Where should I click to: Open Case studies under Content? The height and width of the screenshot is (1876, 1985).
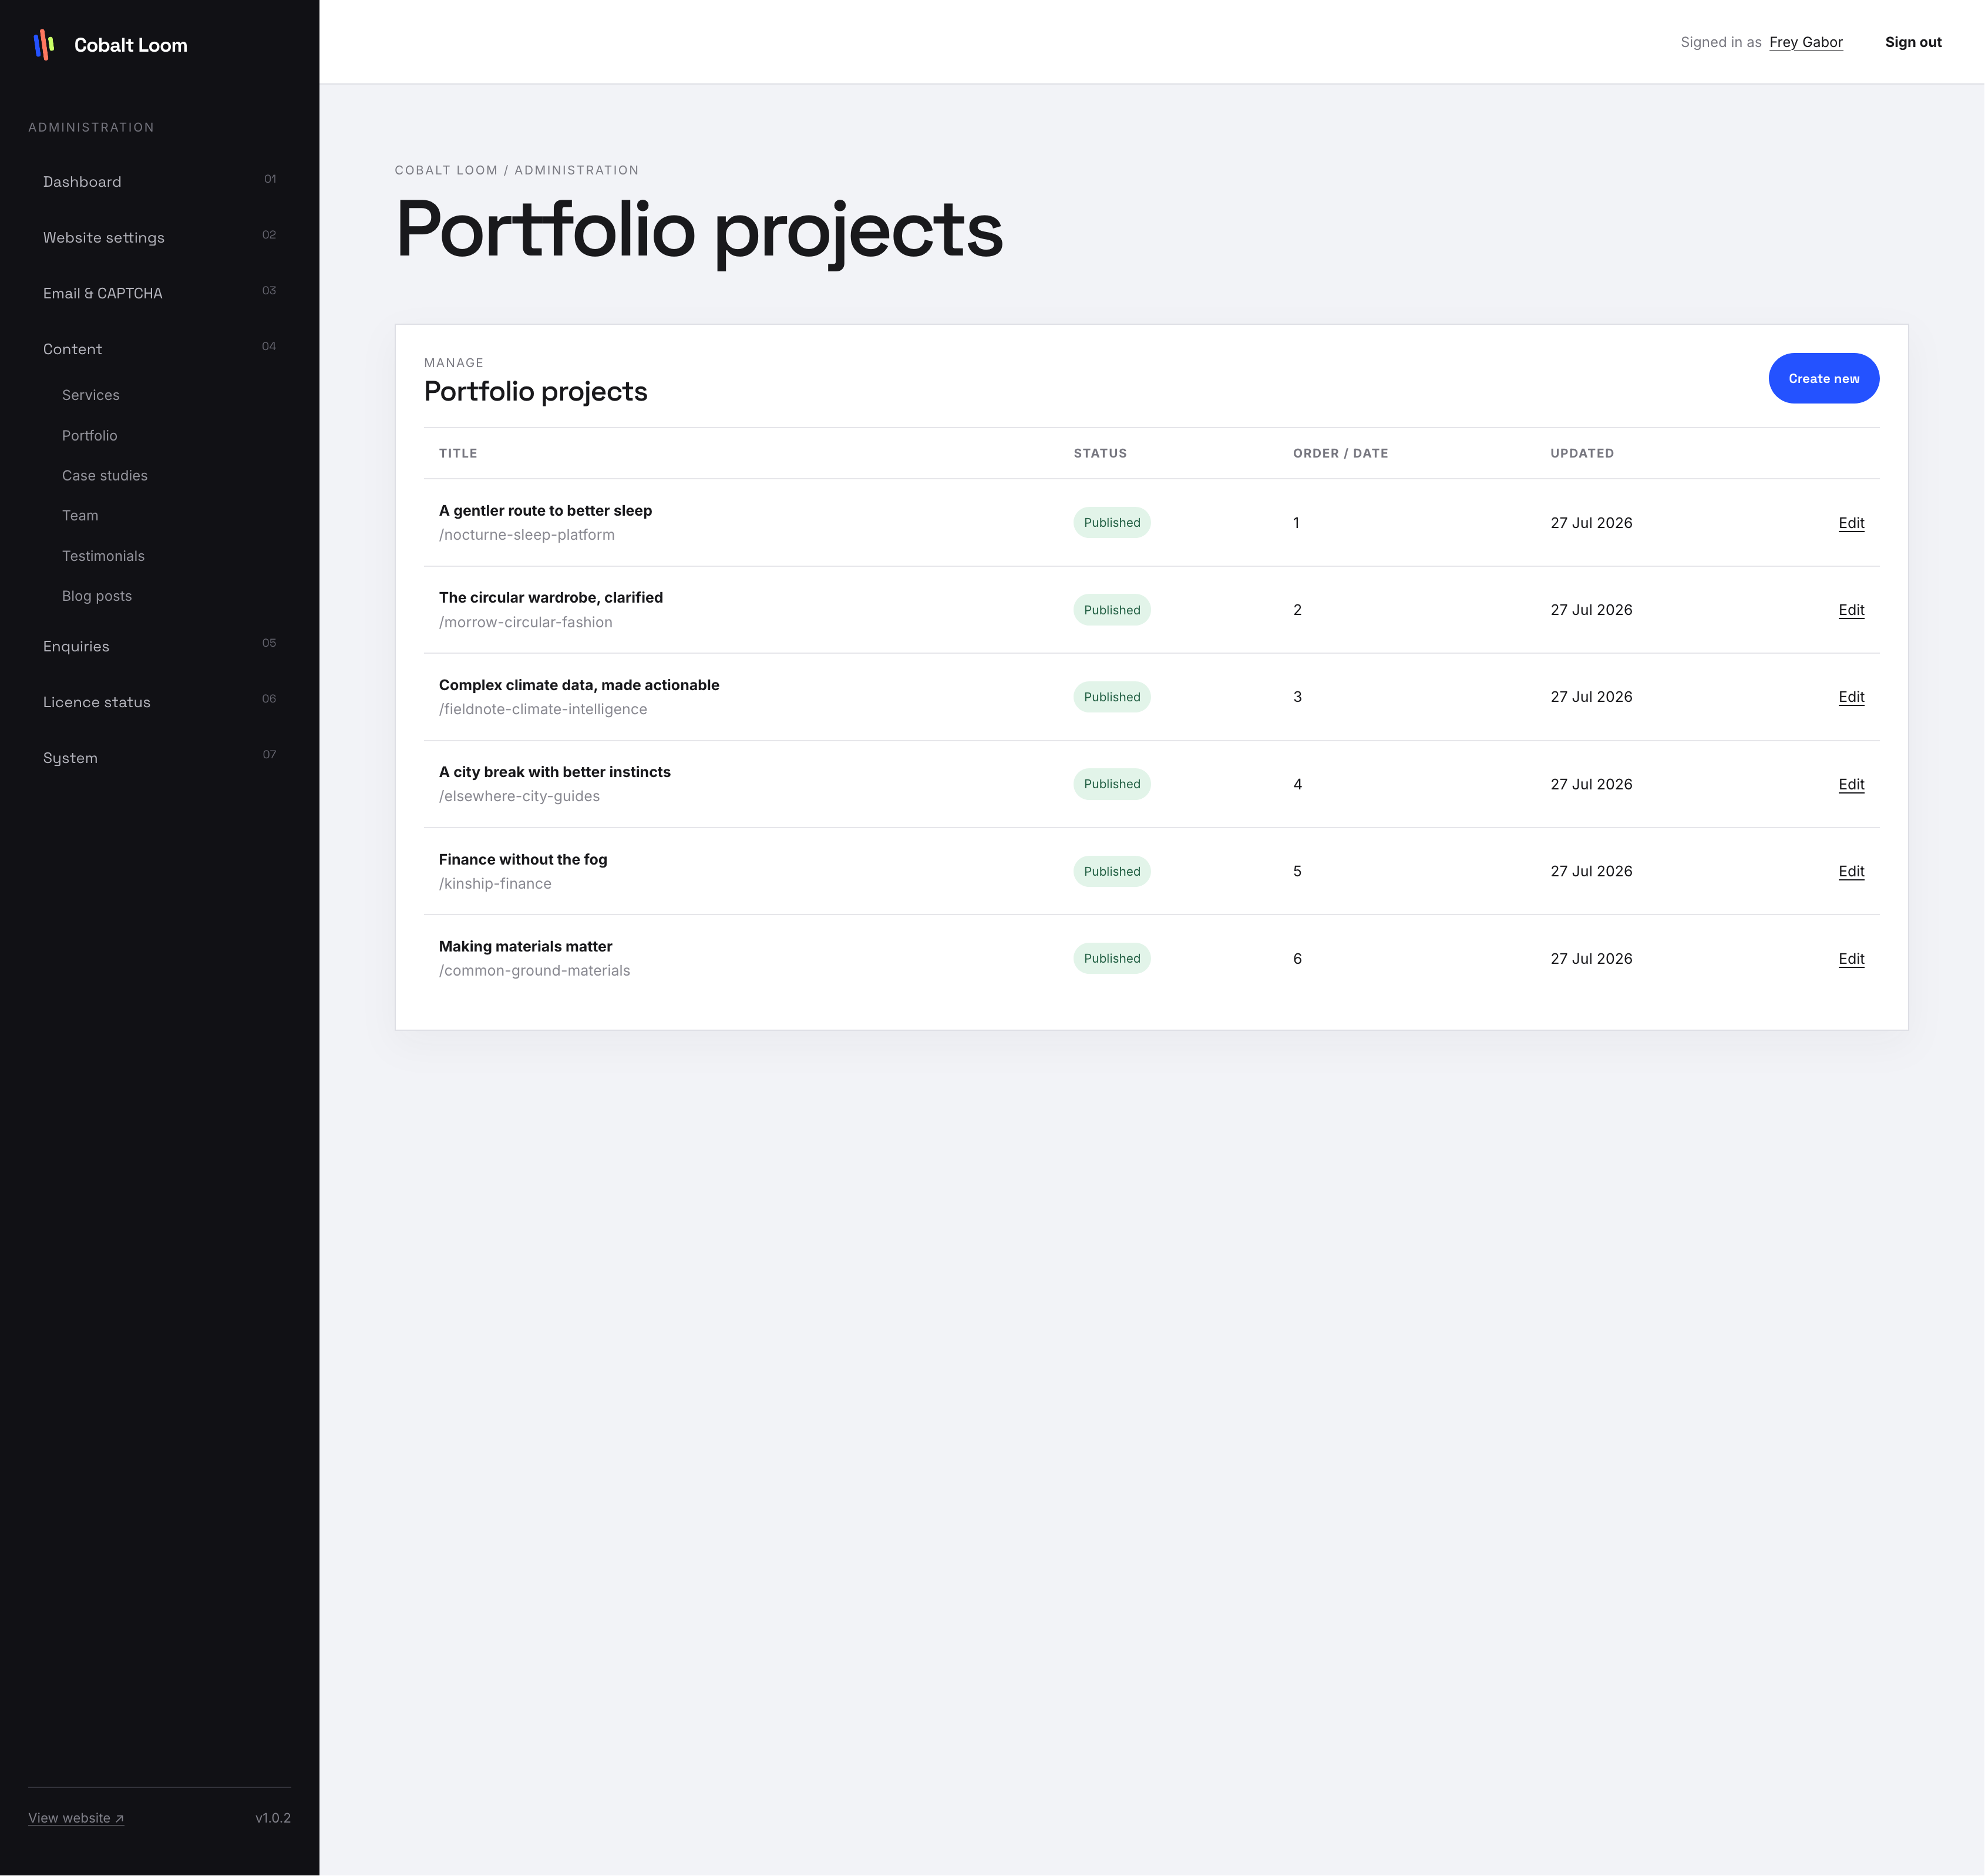105,476
